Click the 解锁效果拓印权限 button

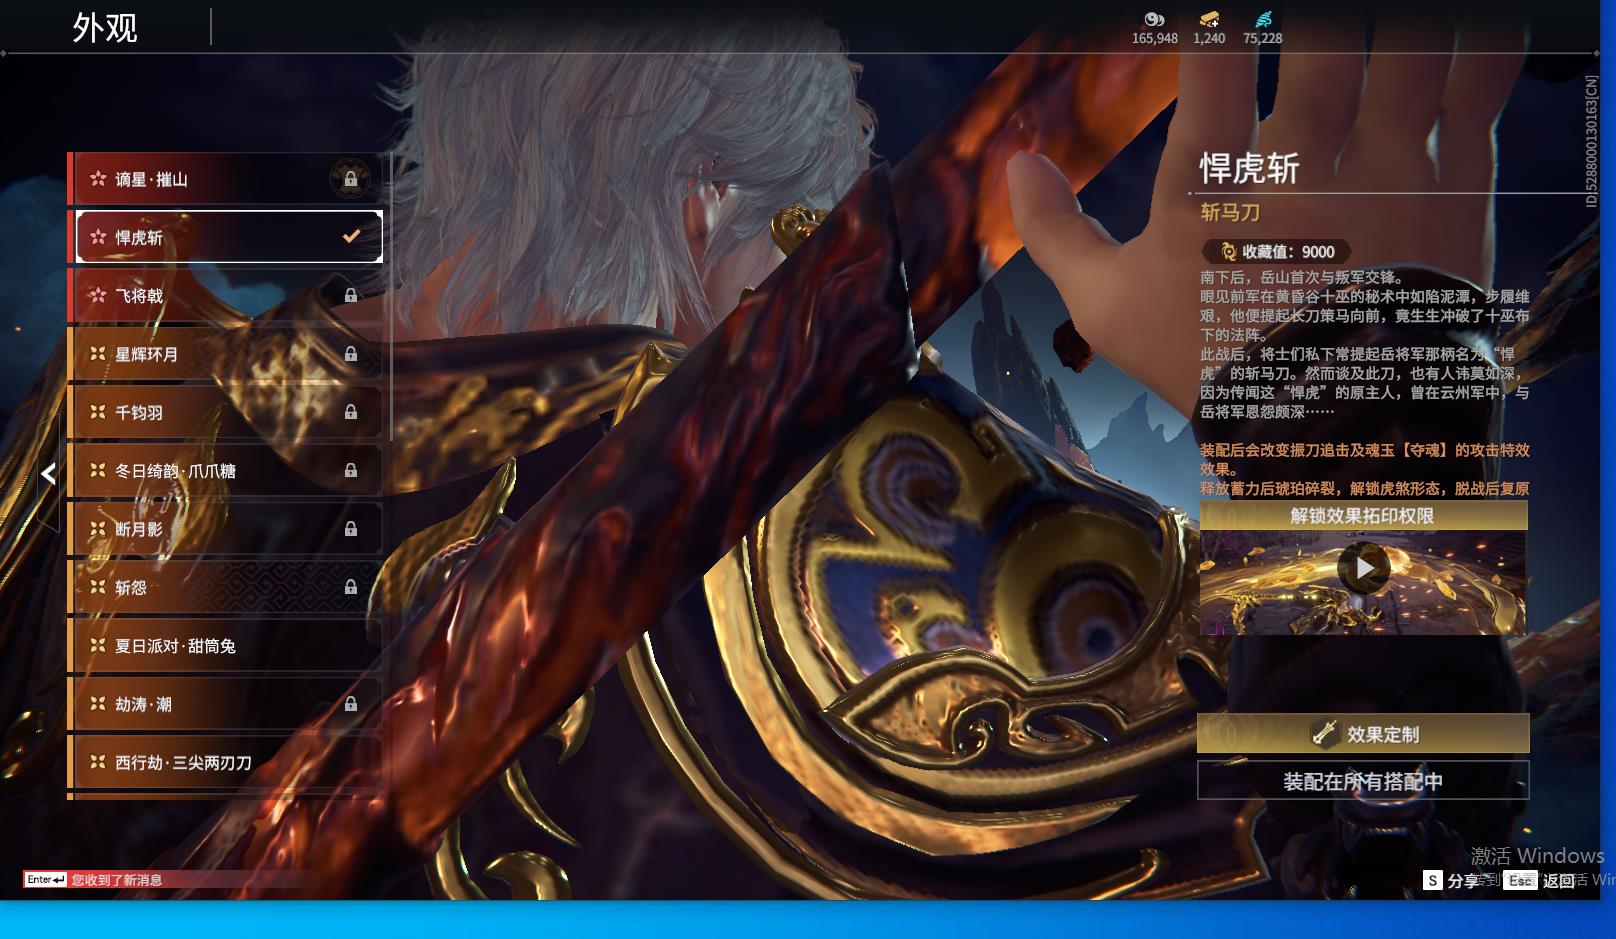pos(1363,516)
